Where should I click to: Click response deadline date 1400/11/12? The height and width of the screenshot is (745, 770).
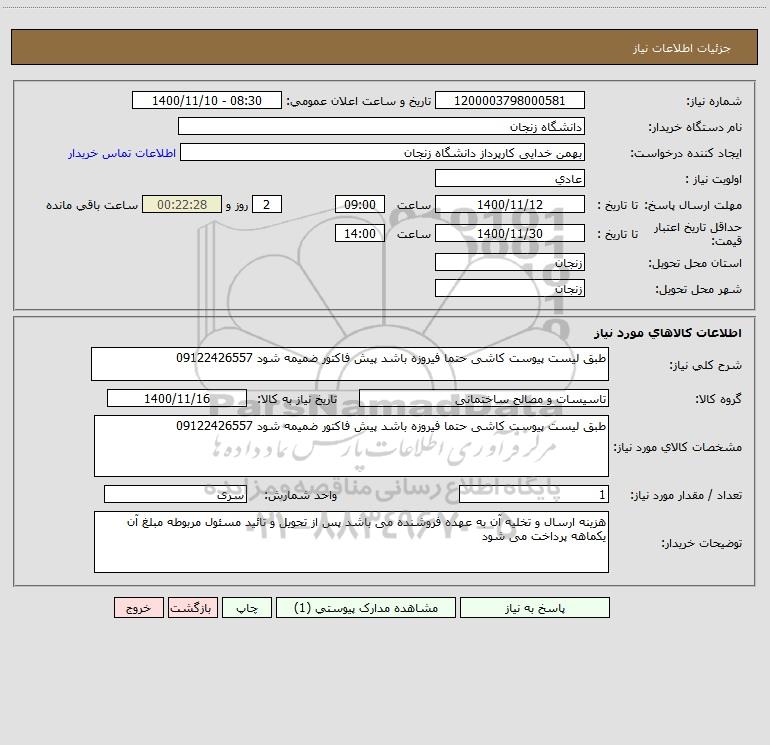[x=510, y=204]
